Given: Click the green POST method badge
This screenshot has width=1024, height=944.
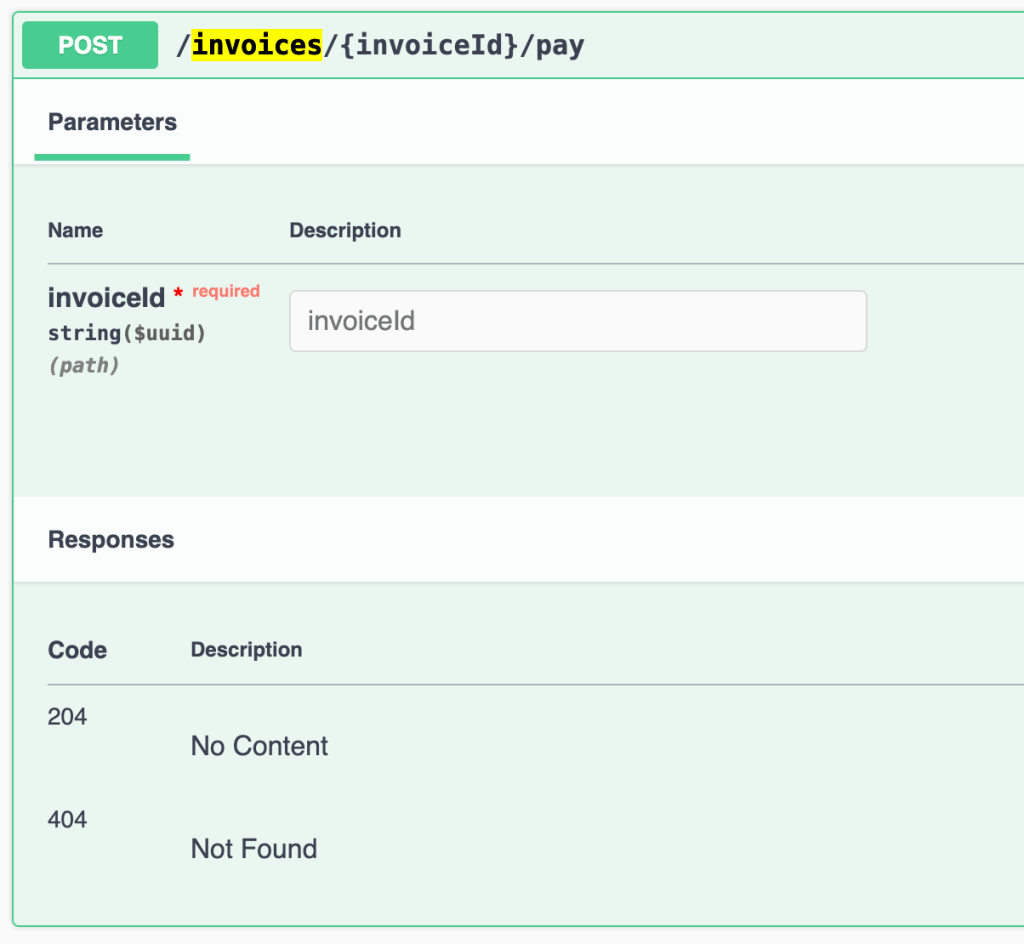Looking at the screenshot, I should 90,45.
